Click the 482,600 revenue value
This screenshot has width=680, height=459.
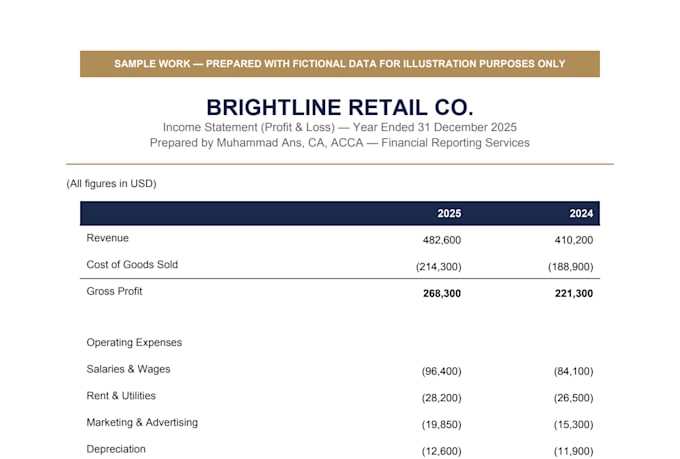(x=442, y=240)
